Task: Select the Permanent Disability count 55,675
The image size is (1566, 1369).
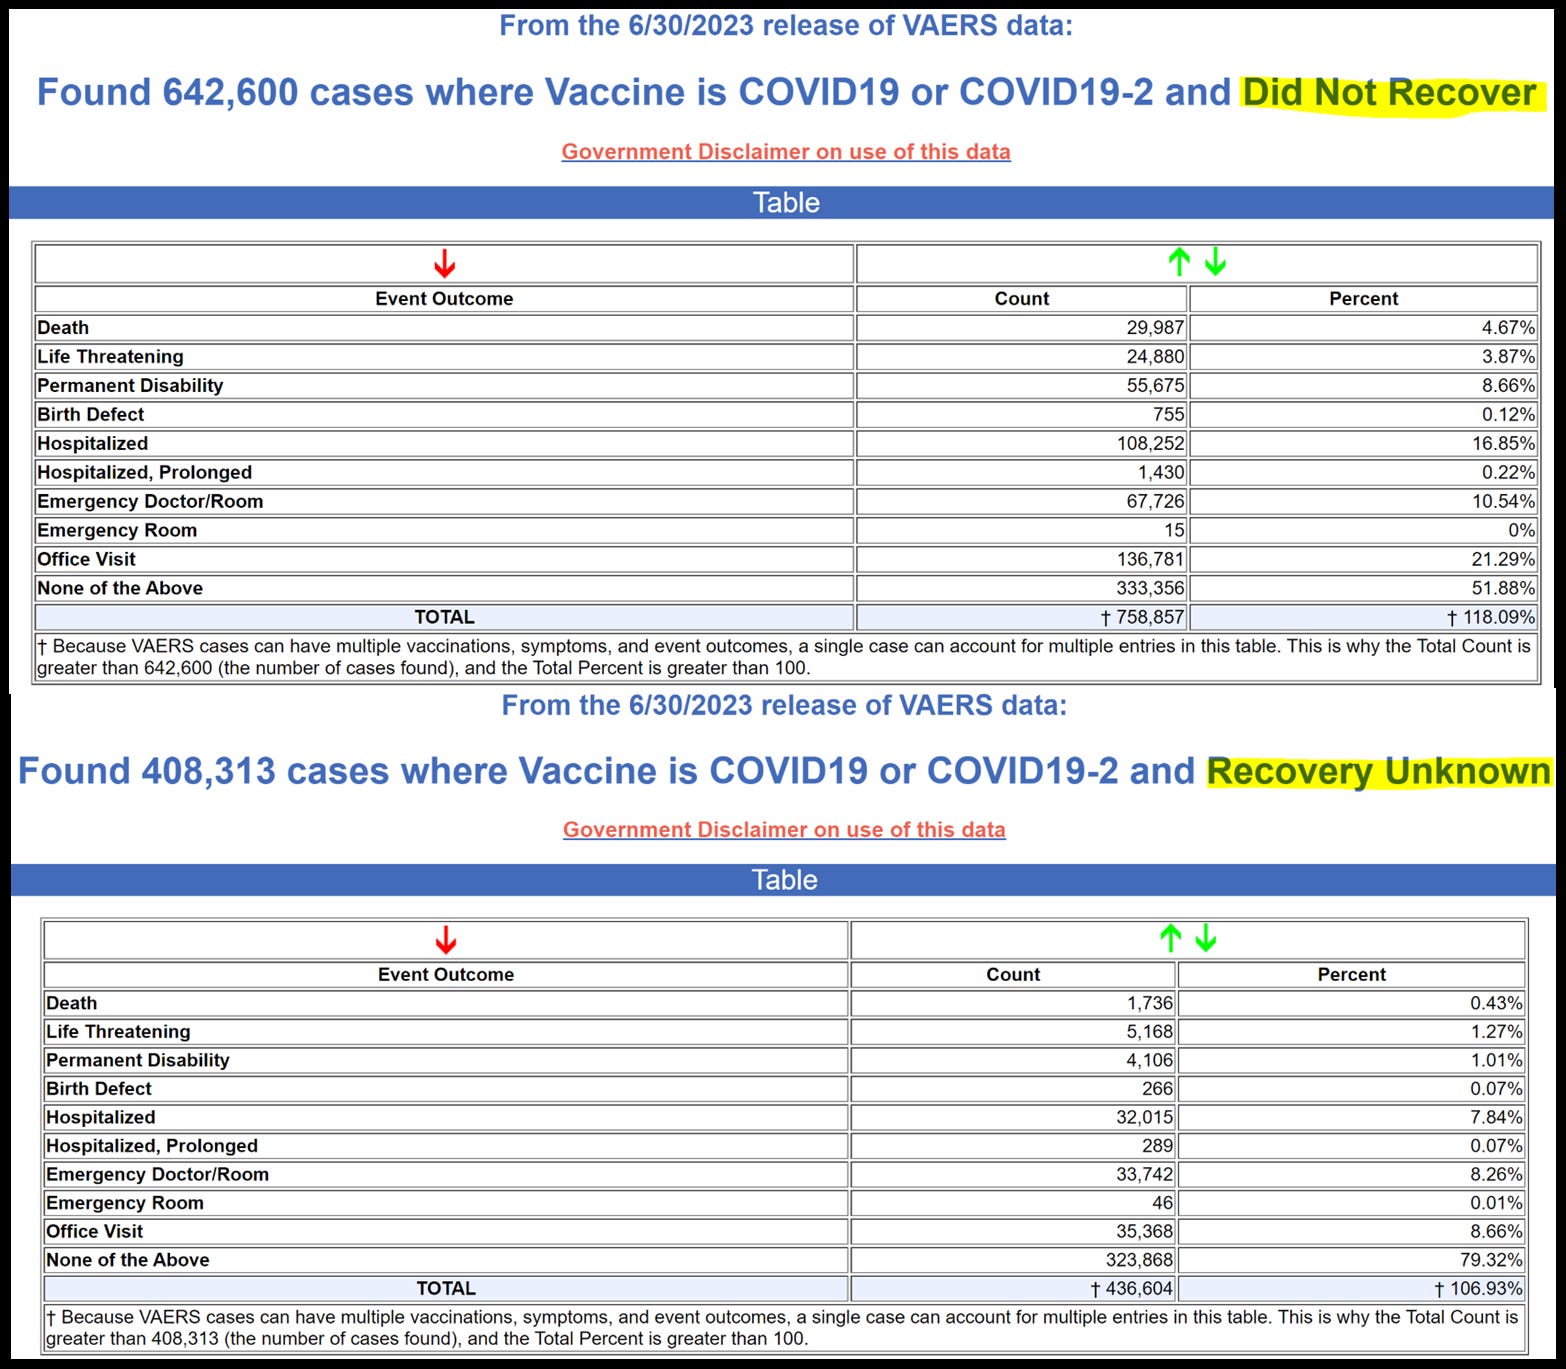Action: point(1155,385)
